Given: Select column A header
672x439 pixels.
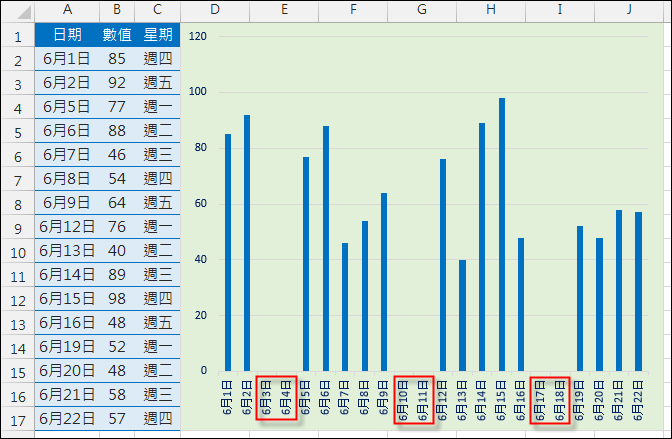Looking at the screenshot, I should tap(67, 10).
